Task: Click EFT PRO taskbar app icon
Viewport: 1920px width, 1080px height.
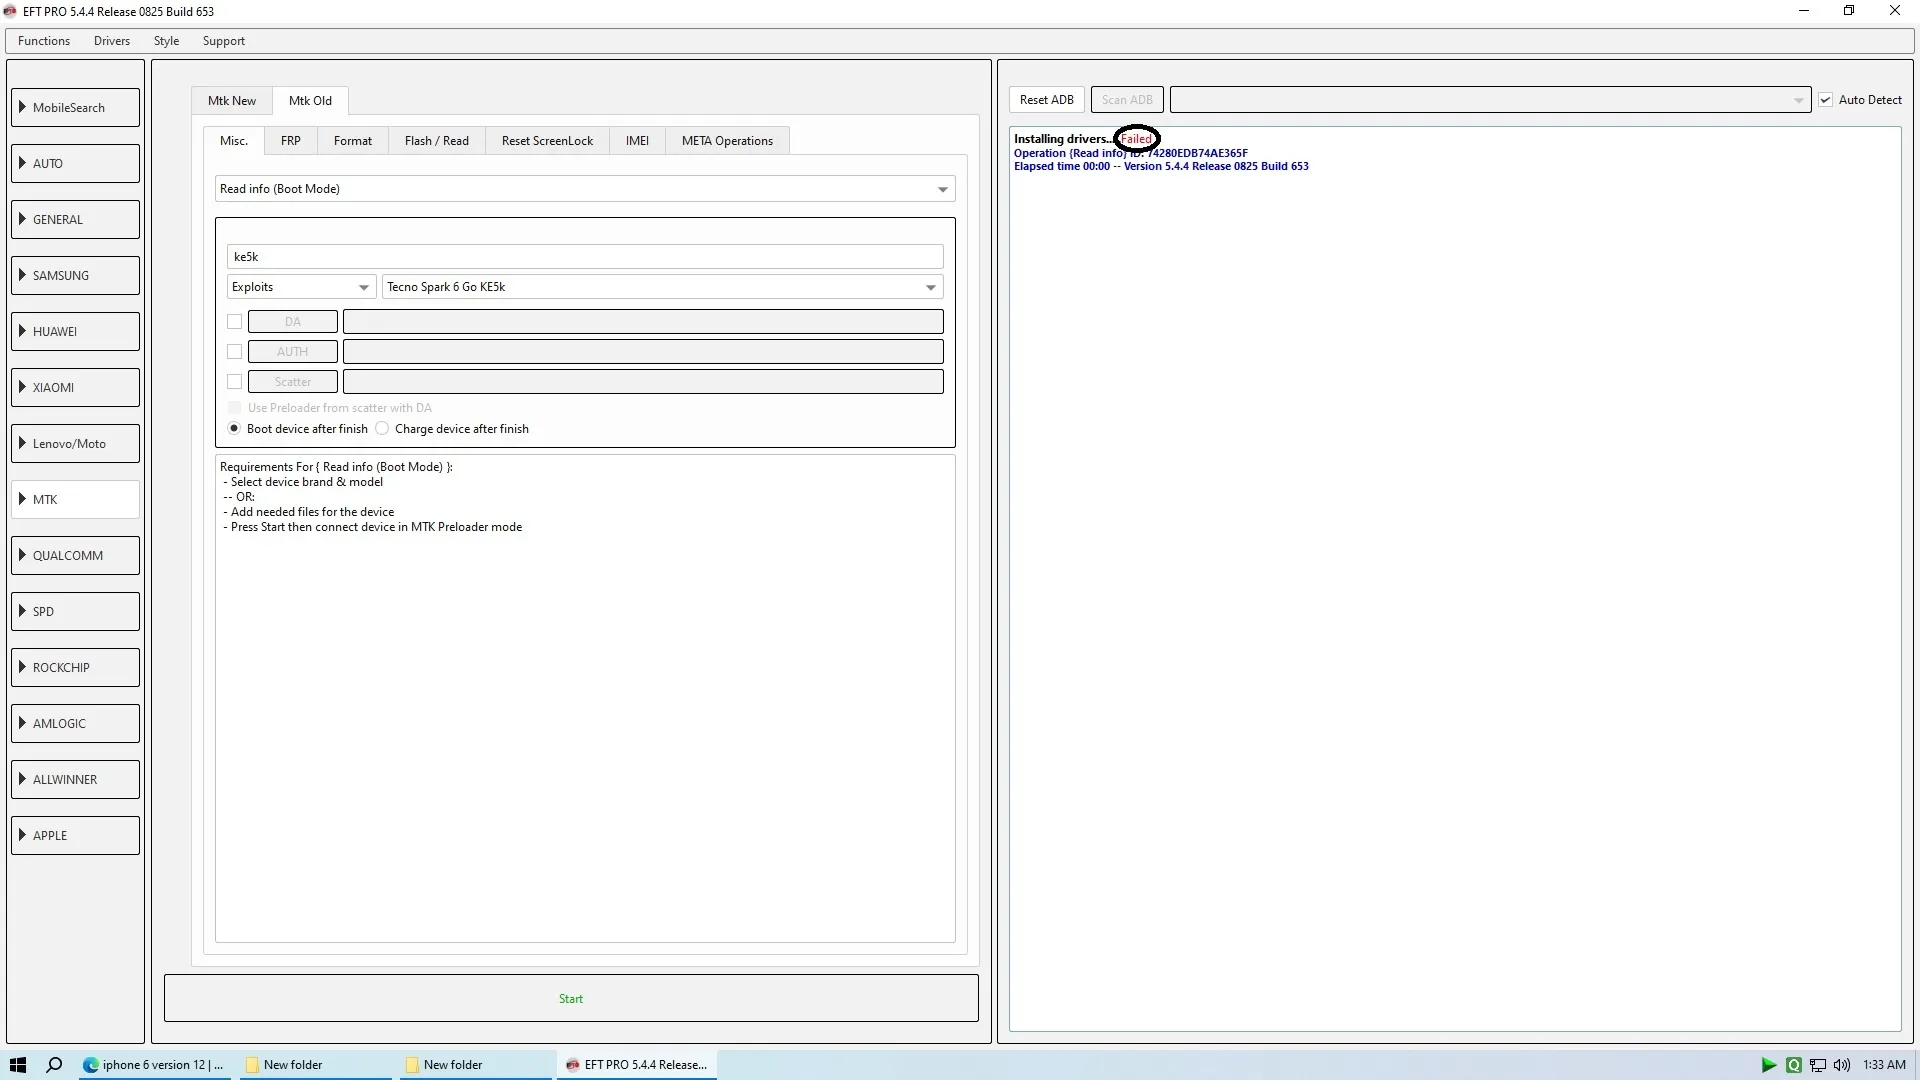Action: coord(573,1065)
